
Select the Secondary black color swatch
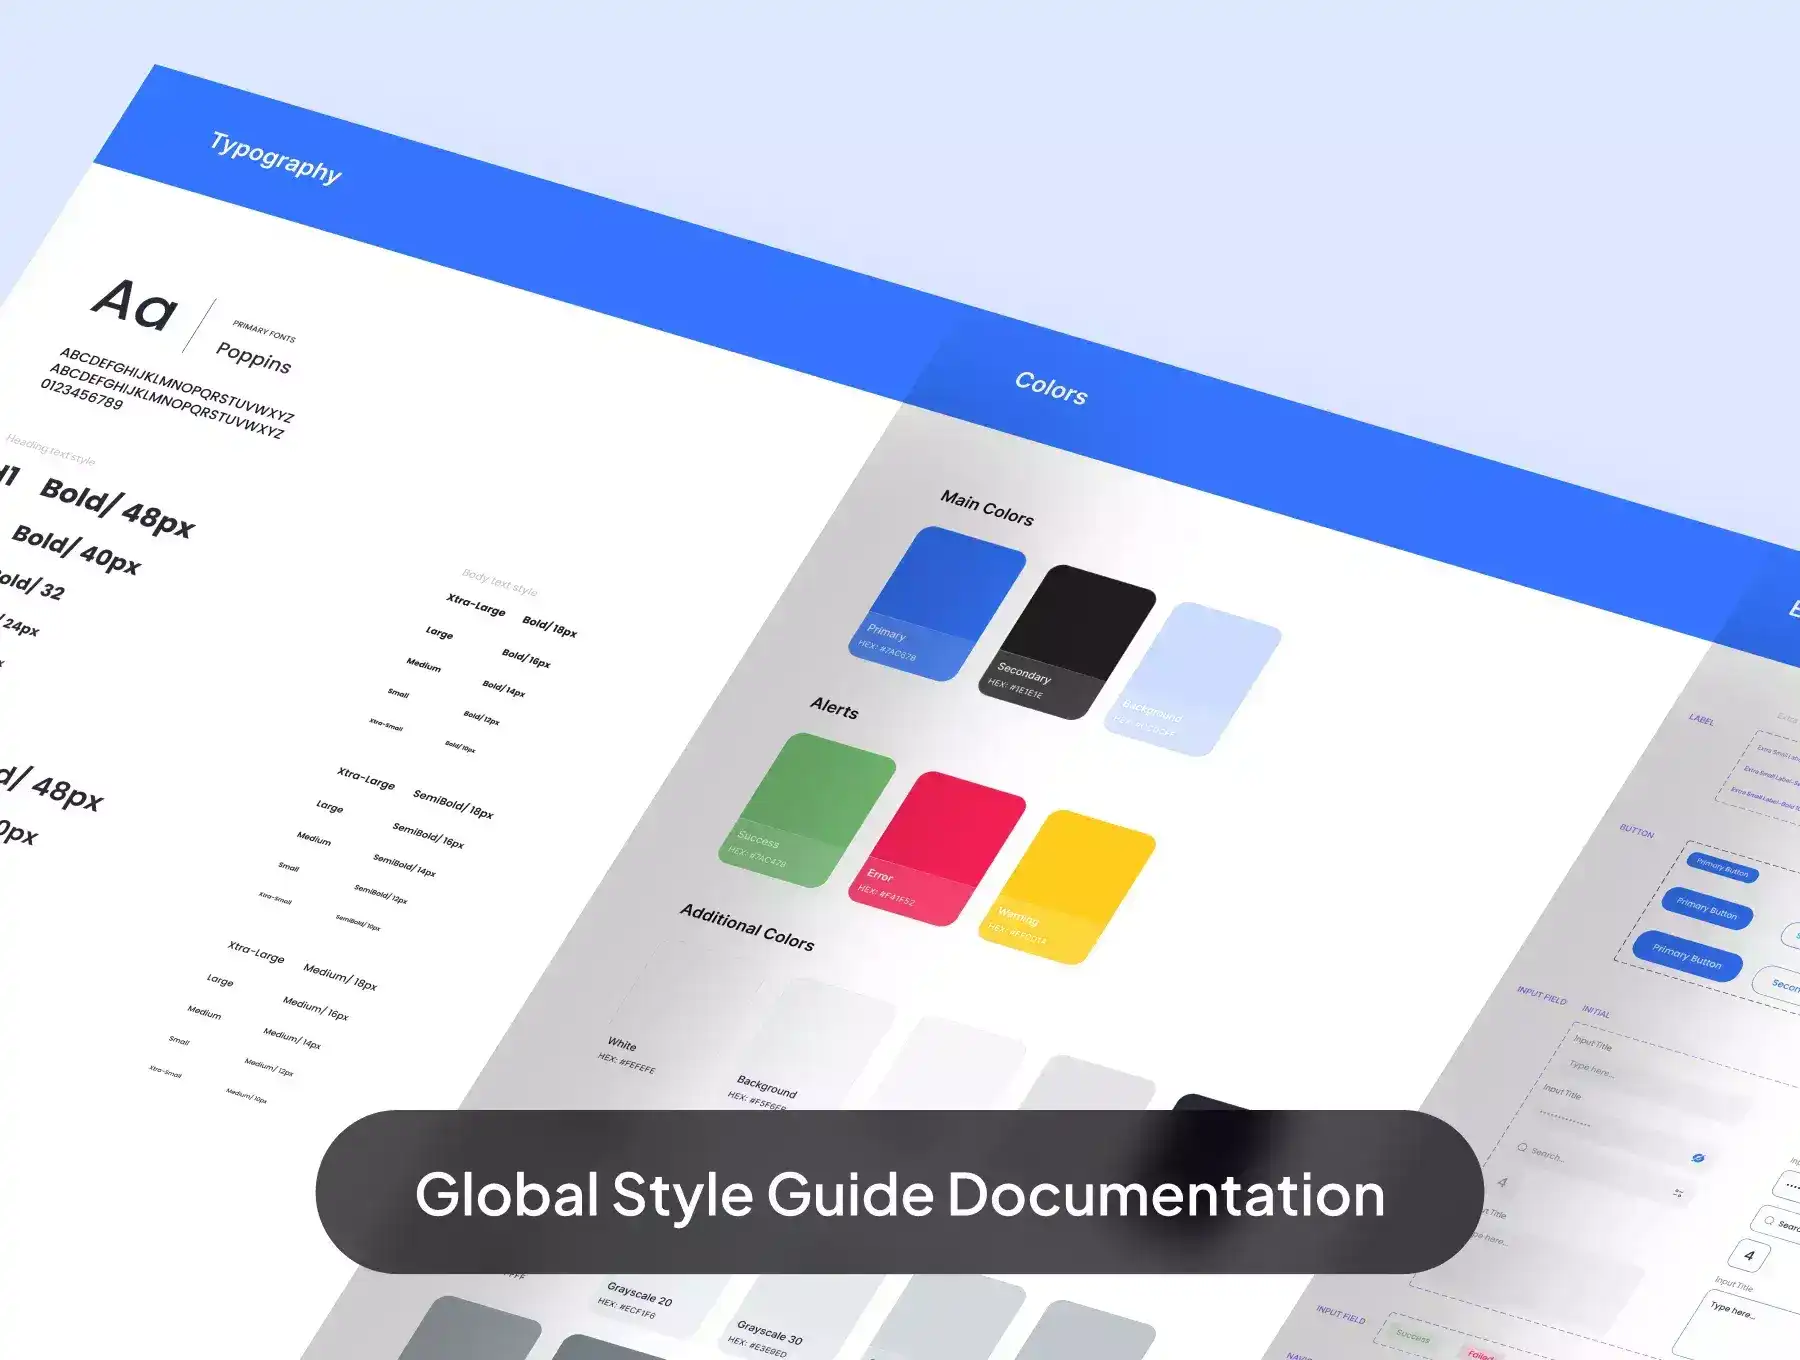tap(1067, 641)
